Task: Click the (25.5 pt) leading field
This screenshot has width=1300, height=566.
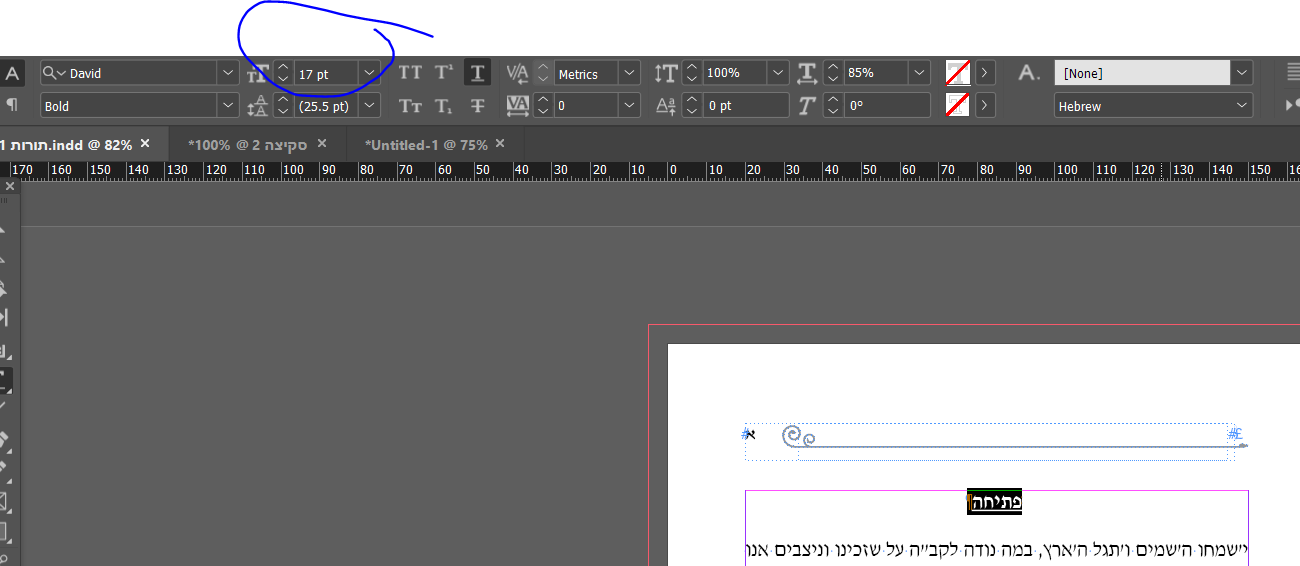Action: [x=326, y=105]
